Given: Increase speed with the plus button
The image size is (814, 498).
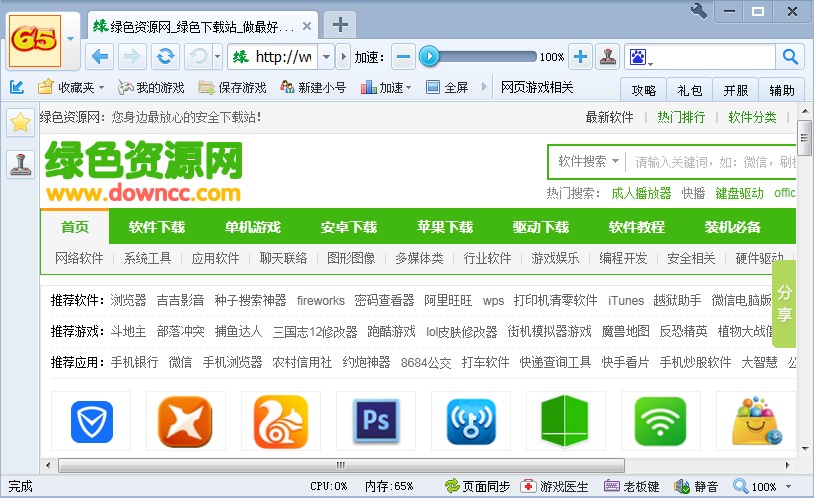Looking at the screenshot, I should [580, 57].
